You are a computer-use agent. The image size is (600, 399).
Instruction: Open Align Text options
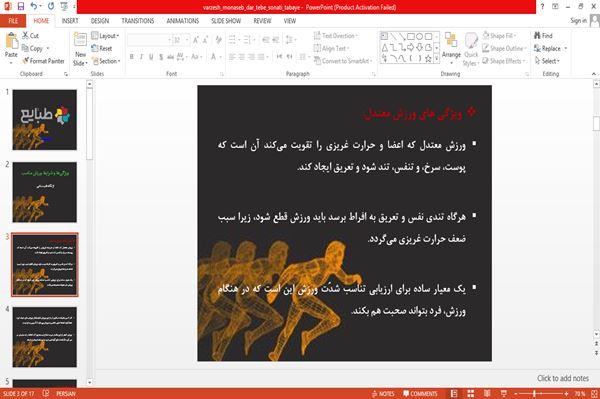[x=331, y=48]
